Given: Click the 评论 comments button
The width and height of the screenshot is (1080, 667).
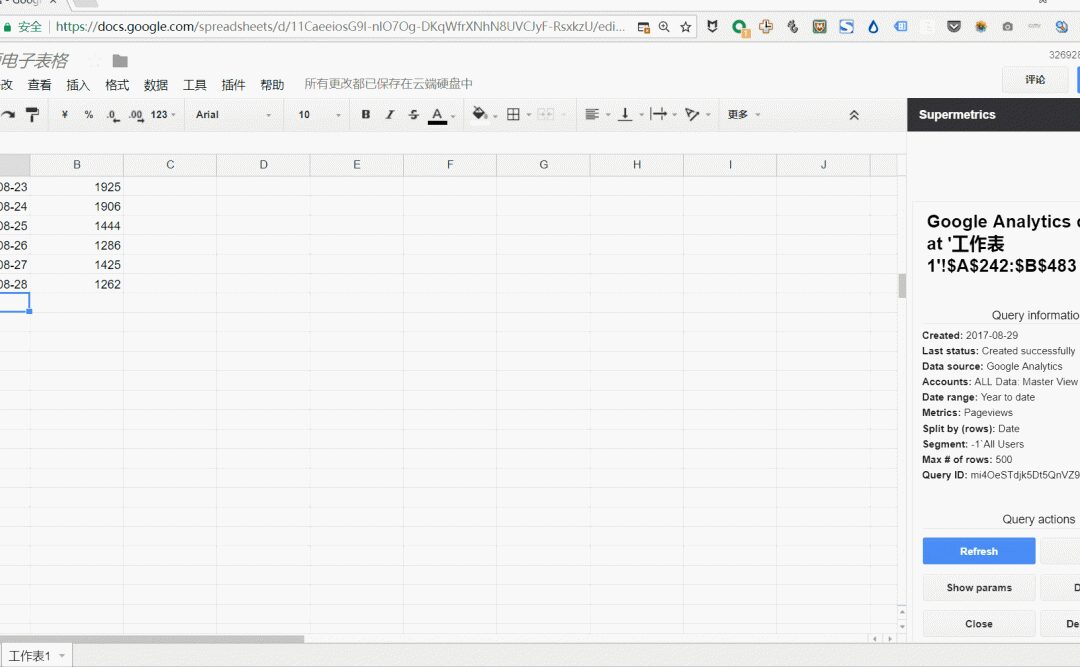Looking at the screenshot, I should [x=1035, y=79].
